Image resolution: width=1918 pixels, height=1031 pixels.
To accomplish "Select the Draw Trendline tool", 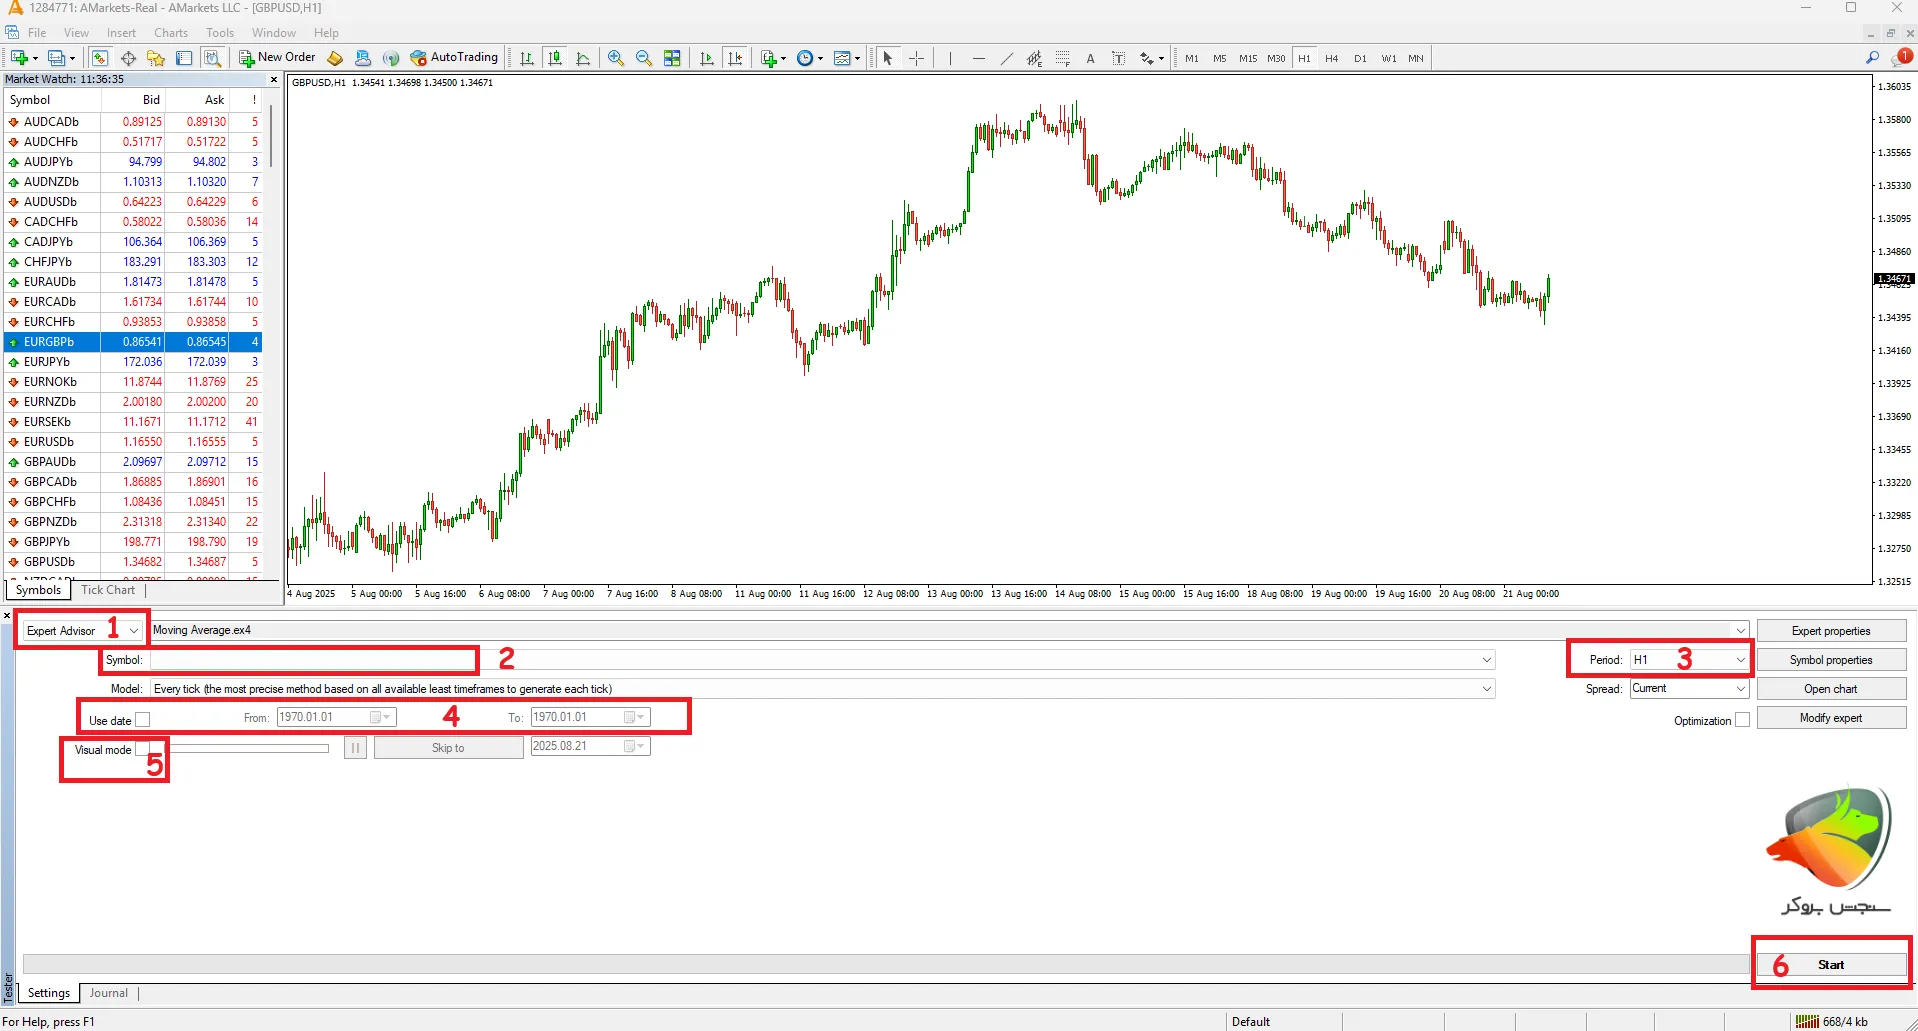I will [x=1007, y=58].
